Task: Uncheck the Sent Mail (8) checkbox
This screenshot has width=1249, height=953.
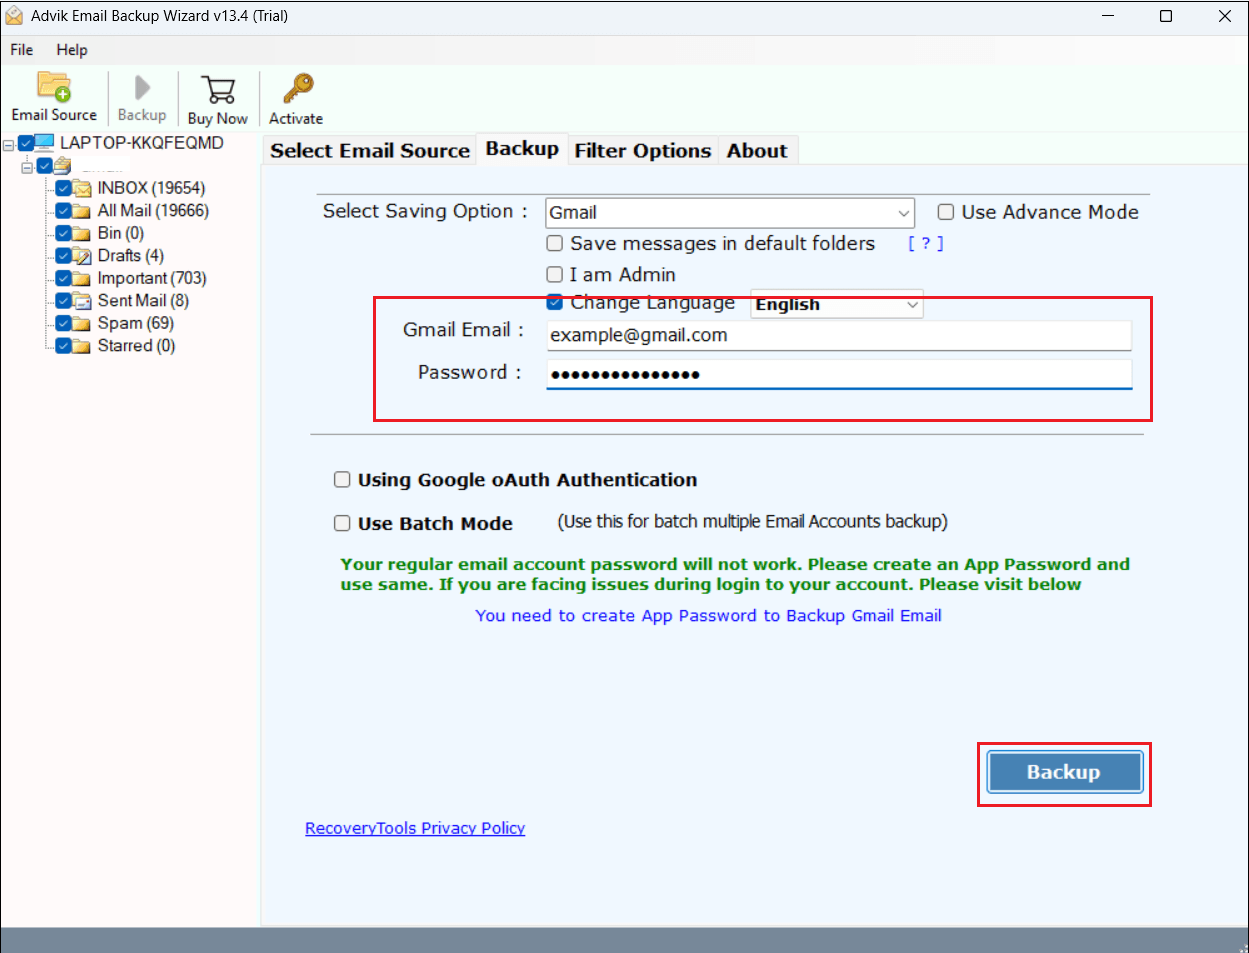Action: tap(64, 301)
